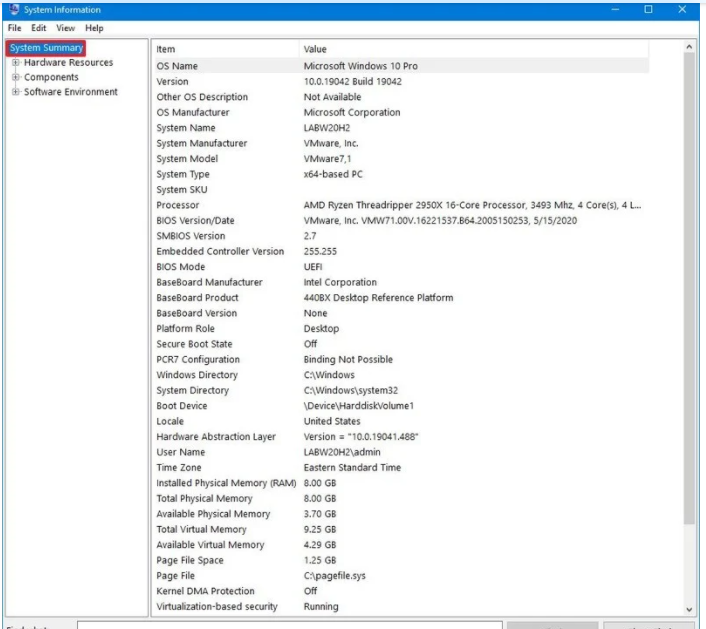Image resolution: width=706 pixels, height=629 pixels.
Task: Open the View menu
Action: tap(65, 28)
